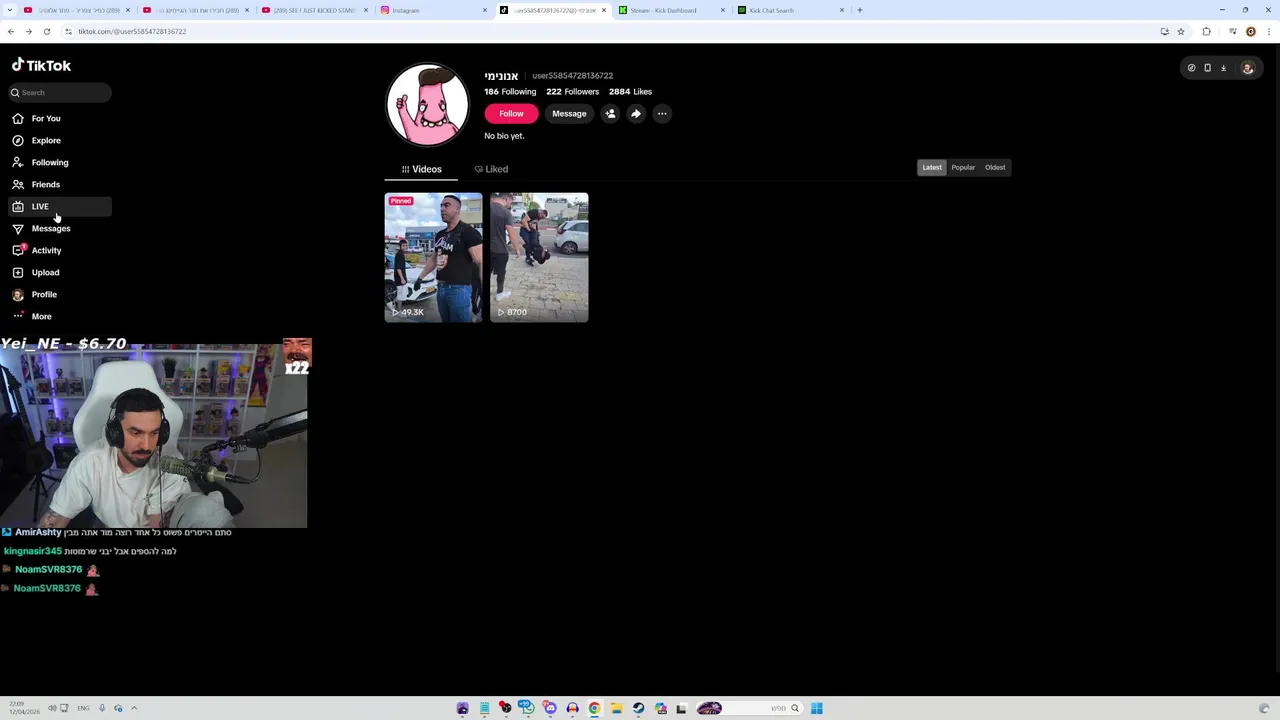
Task: Go back in browser history
Action: [11, 31]
